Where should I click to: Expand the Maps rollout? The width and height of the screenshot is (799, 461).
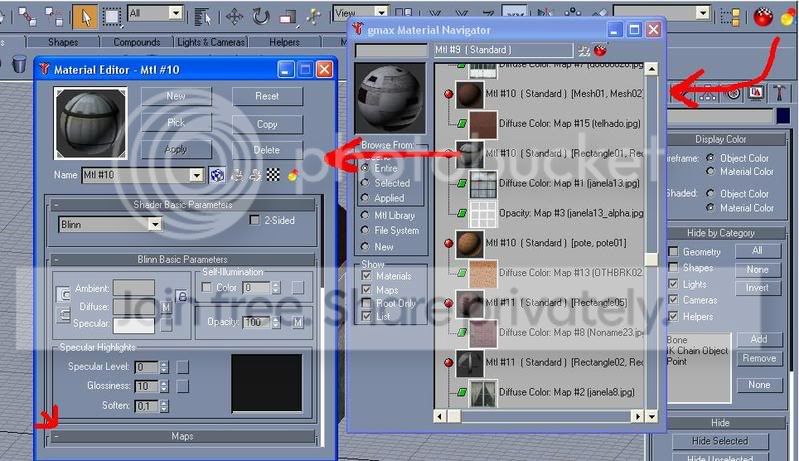[182, 437]
